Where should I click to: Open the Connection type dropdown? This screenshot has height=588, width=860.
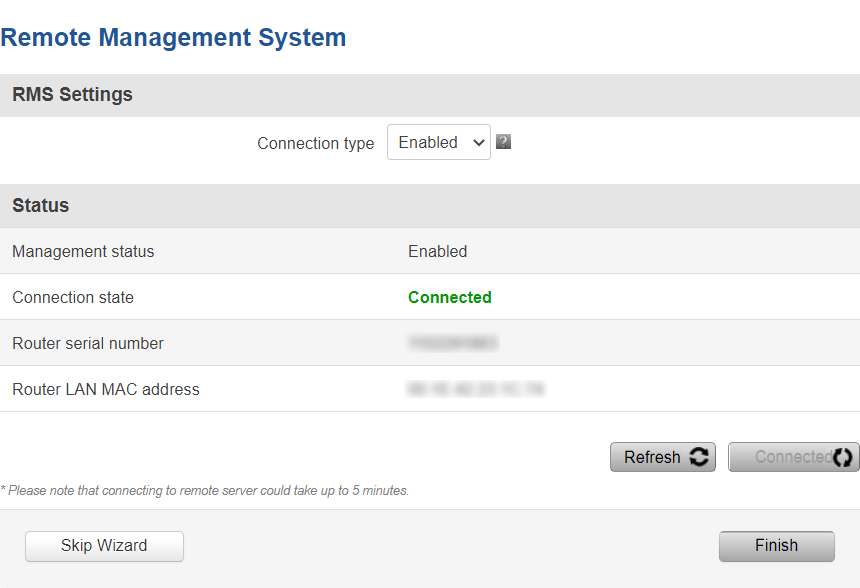click(x=438, y=142)
